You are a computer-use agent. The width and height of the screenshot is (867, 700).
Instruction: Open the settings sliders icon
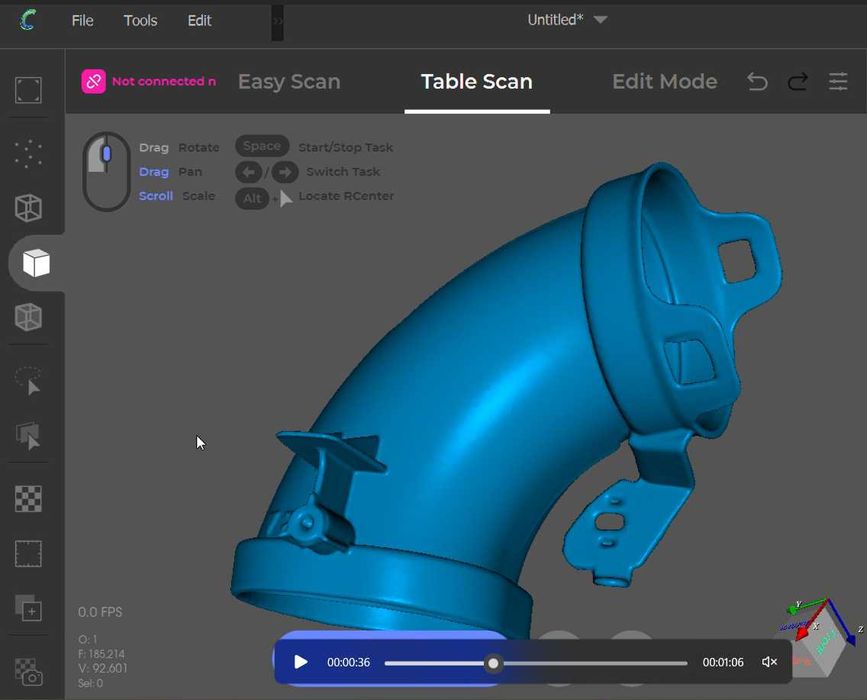pyautogui.click(x=838, y=82)
